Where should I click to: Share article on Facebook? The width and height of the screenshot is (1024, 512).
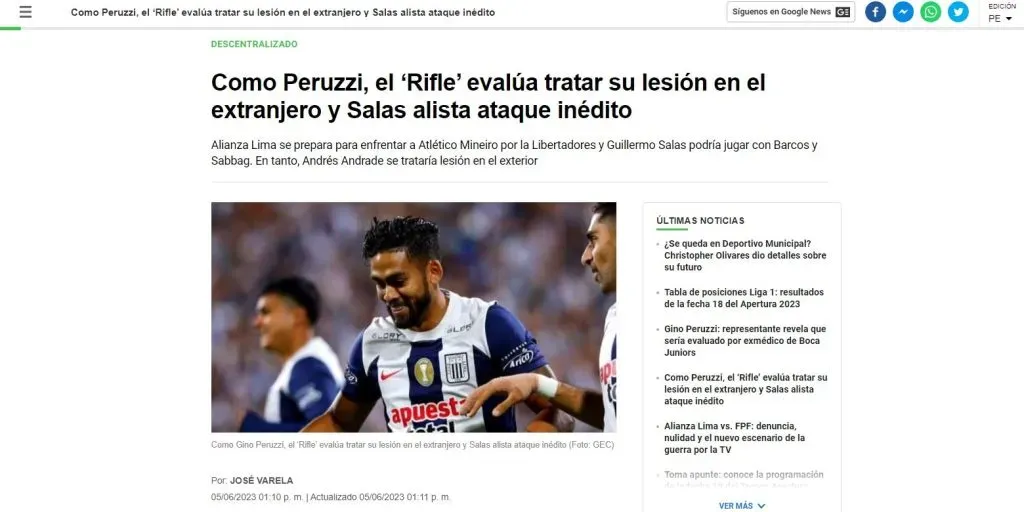tap(875, 12)
